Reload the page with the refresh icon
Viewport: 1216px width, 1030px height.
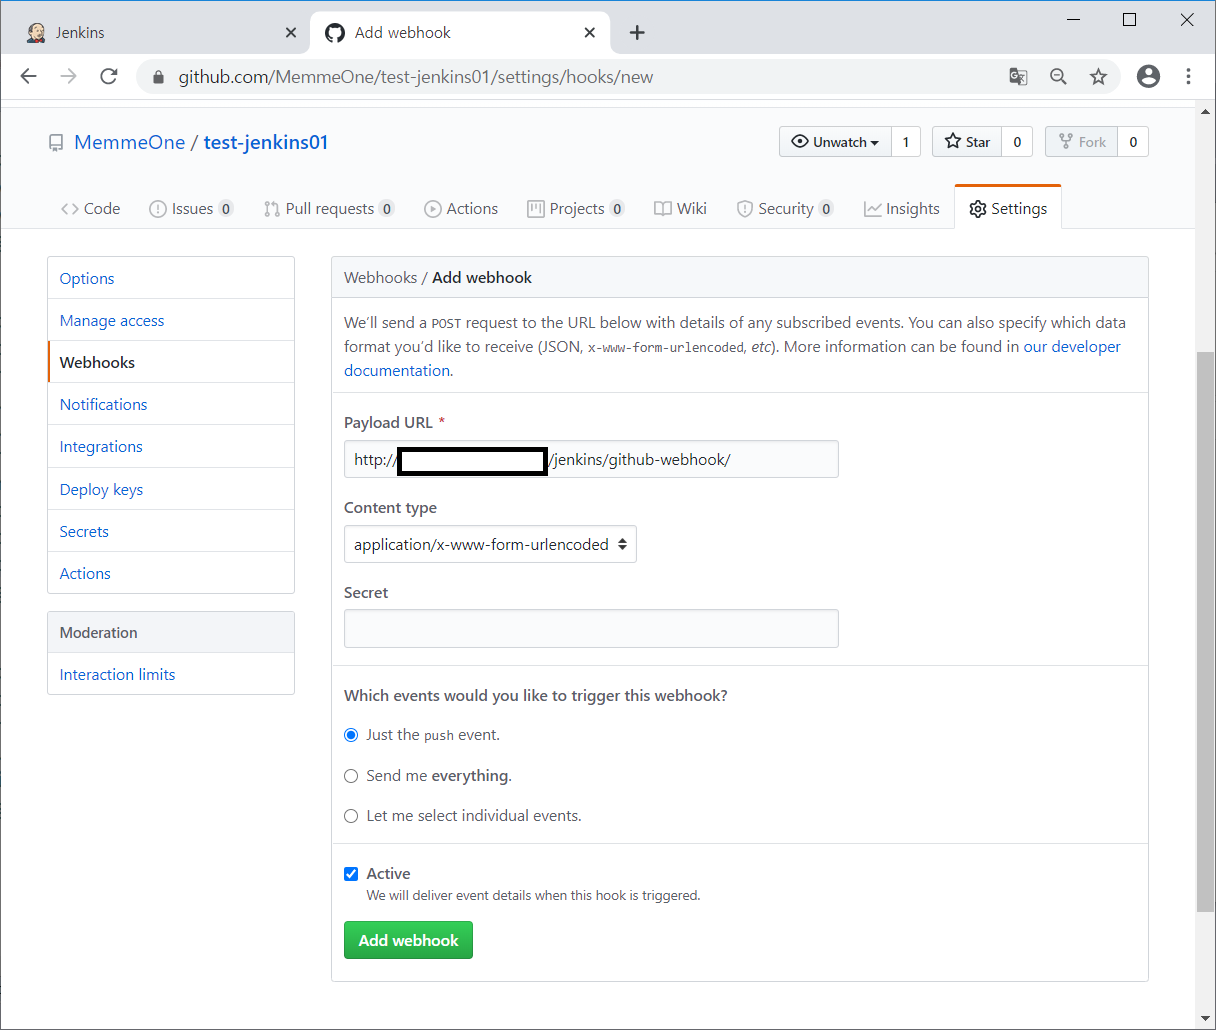click(x=109, y=77)
